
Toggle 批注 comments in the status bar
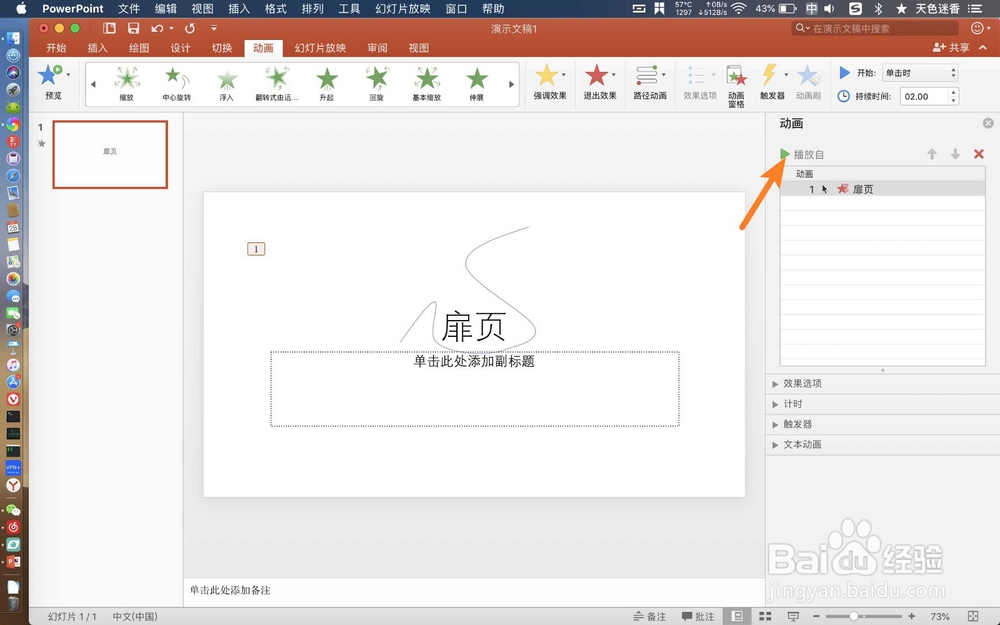(x=698, y=616)
